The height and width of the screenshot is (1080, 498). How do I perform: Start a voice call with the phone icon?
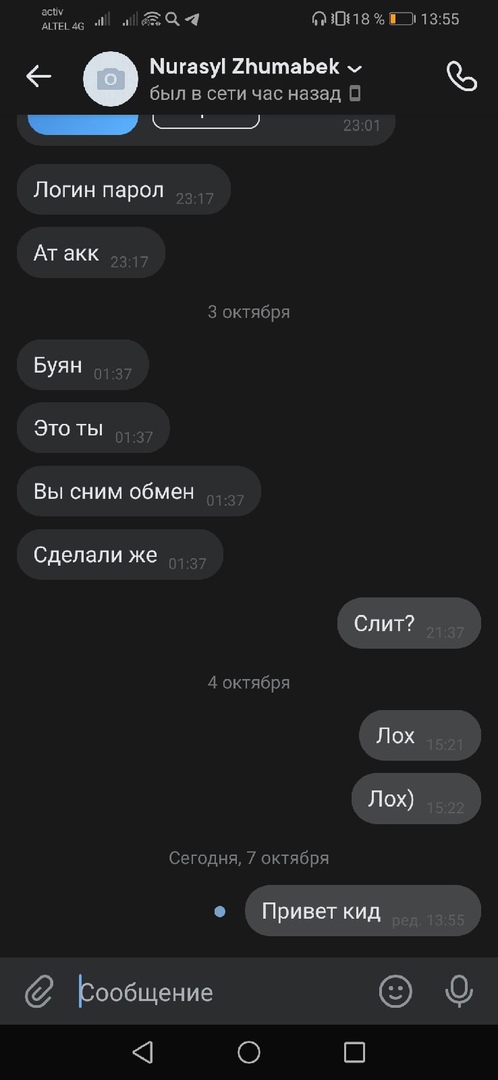(461, 76)
